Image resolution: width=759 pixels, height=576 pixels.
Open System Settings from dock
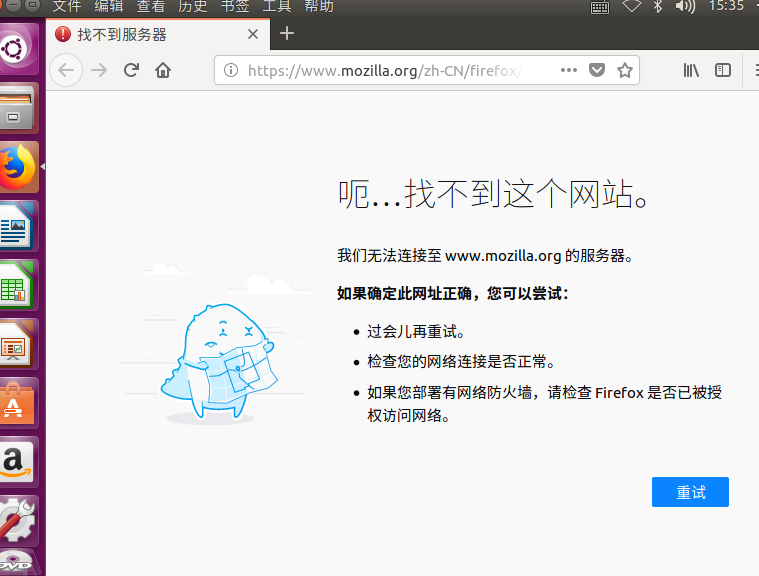(x=18, y=521)
